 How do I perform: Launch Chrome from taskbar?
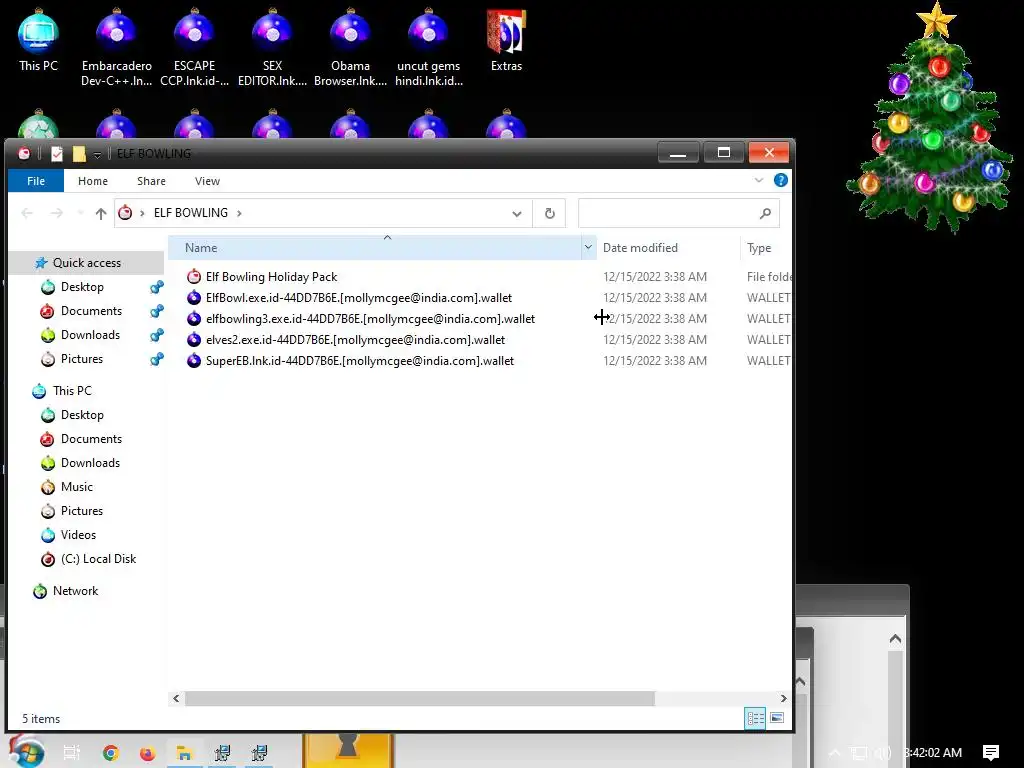point(110,753)
